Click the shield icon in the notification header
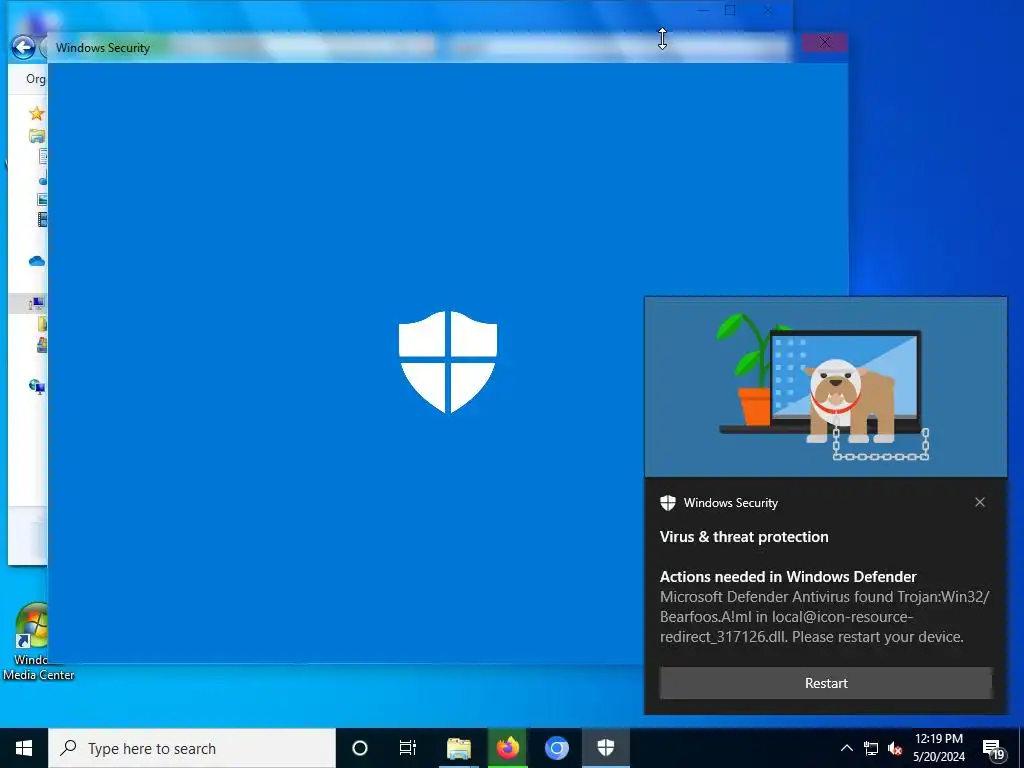The image size is (1024, 768). (667, 503)
